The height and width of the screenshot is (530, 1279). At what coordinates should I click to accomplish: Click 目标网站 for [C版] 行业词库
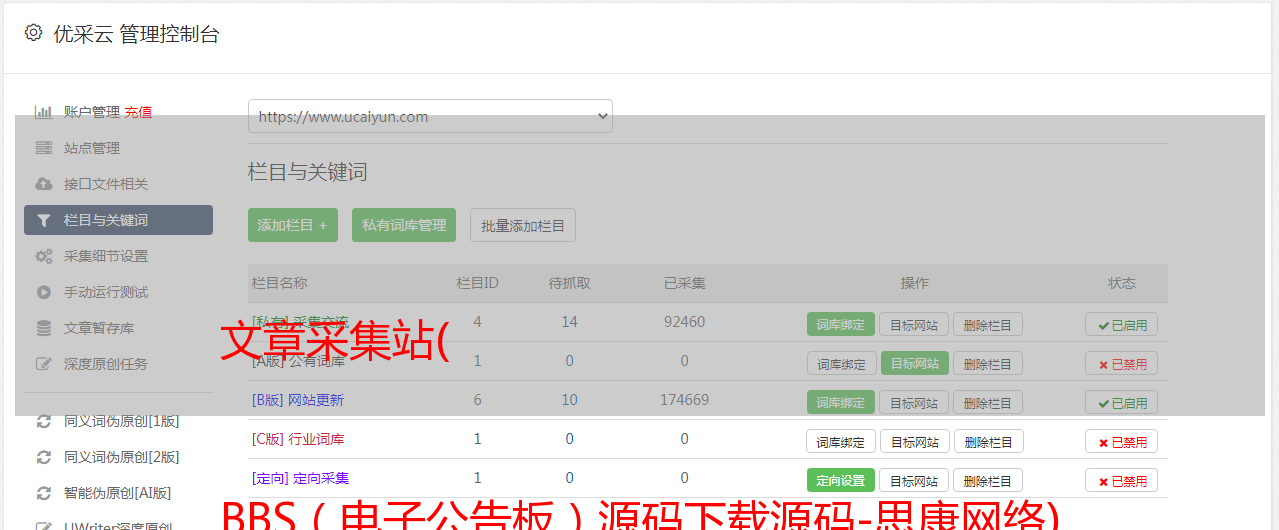[915, 441]
